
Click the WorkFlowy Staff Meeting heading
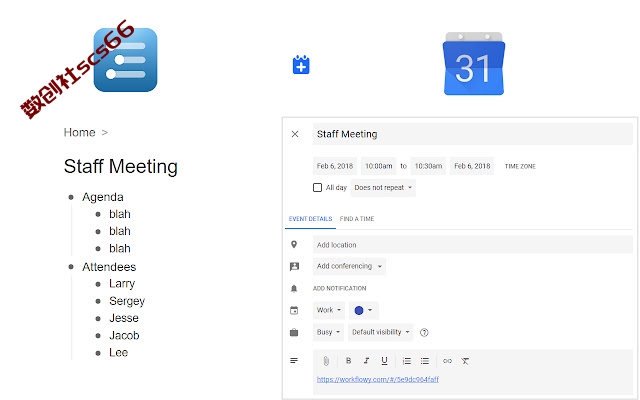121,167
